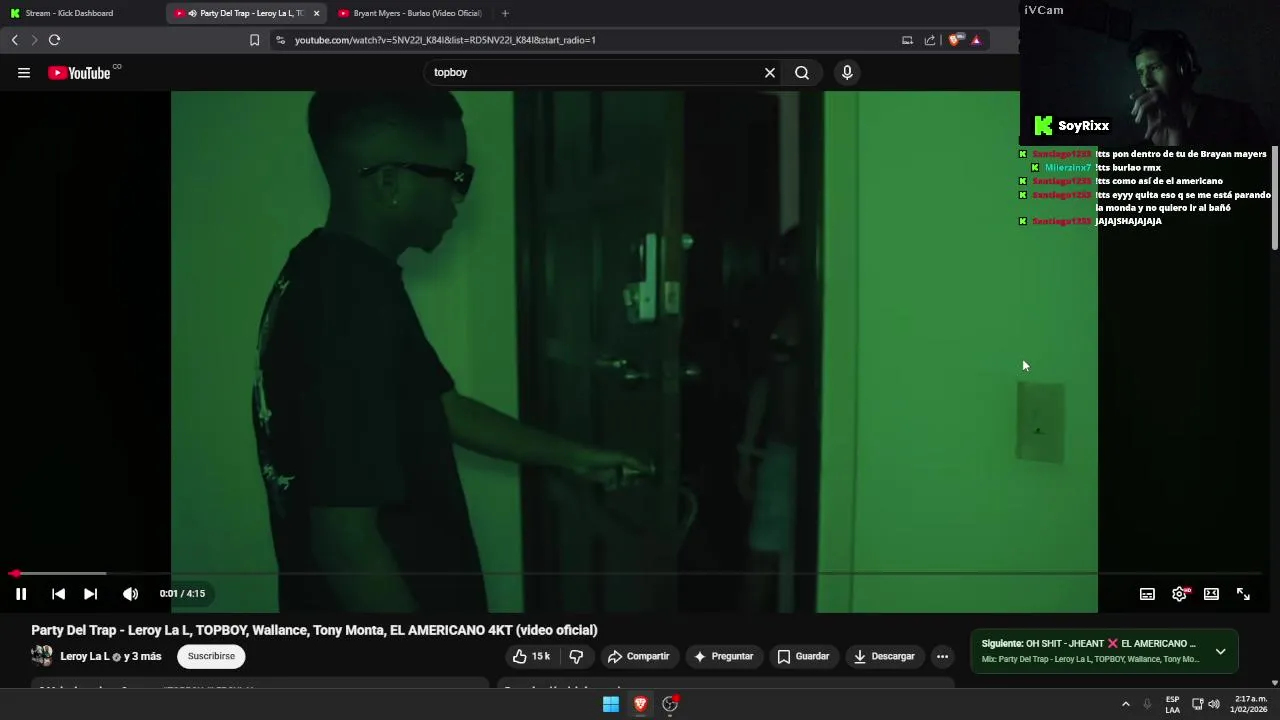Image resolution: width=1280 pixels, height=720 pixels.
Task: Subscribe with the Suscribirse button
Action: click(x=211, y=656)
